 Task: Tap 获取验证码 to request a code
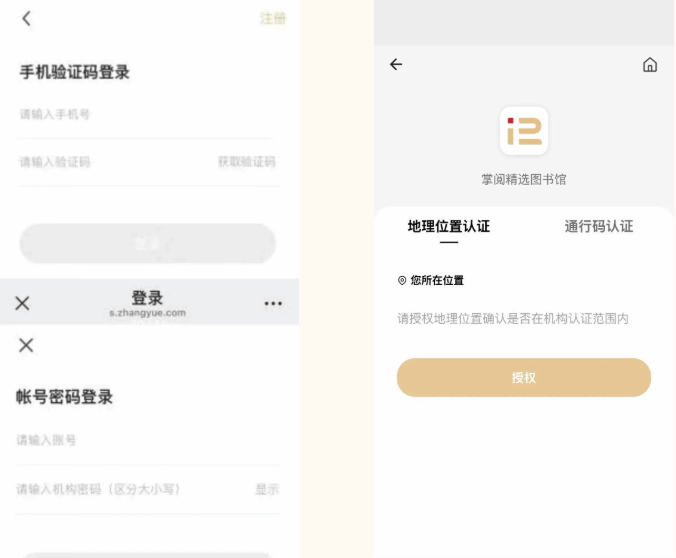(x=247, y=162)
